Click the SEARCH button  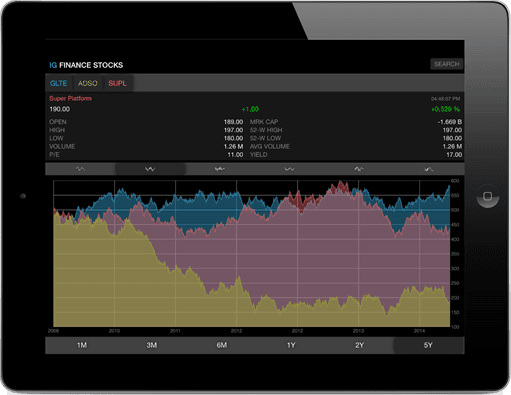447,64
